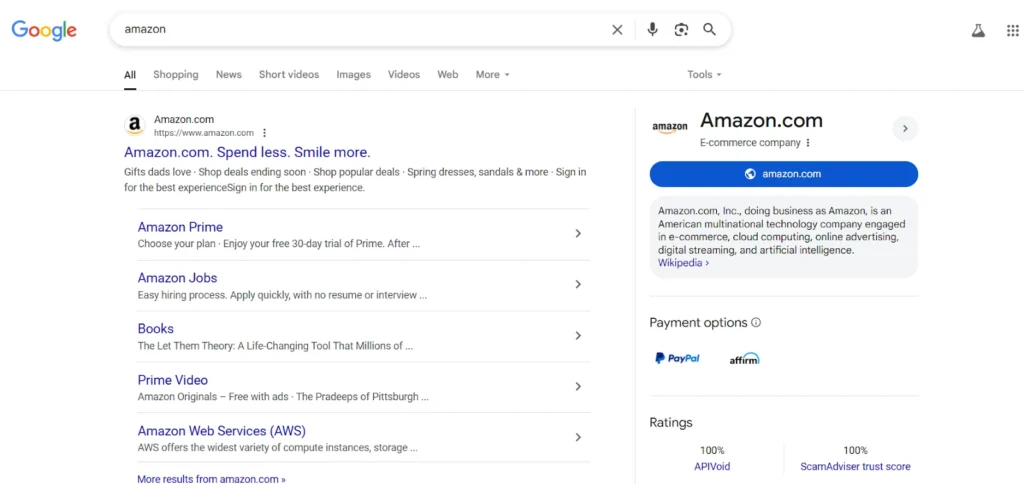1024x484 pixels.
Task: Expand Amazon.com knowledge panel arrow
Action: 904,128
